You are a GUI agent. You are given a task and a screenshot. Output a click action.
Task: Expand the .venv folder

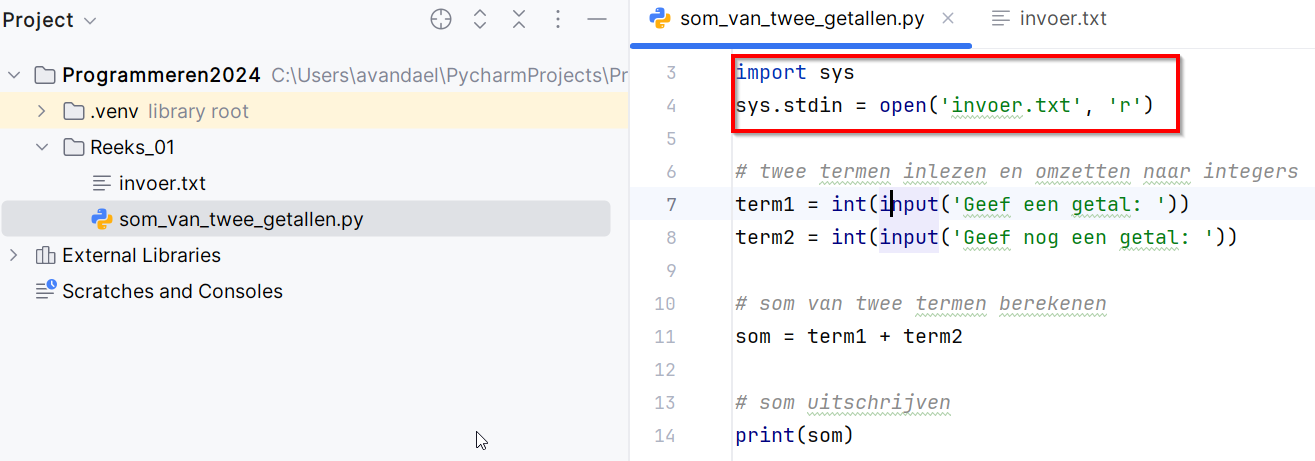[x=42, y=112]
